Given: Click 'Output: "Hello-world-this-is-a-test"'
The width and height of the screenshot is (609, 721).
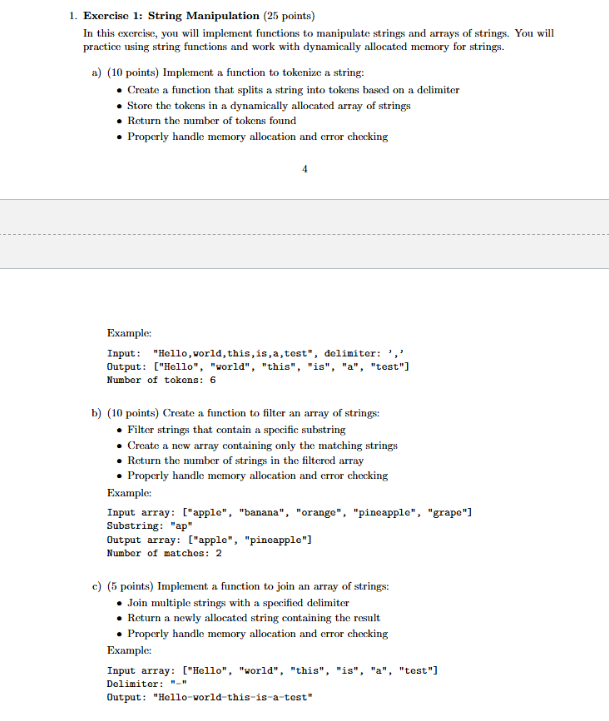Looking at the screenshot, I should coord(210,698).
